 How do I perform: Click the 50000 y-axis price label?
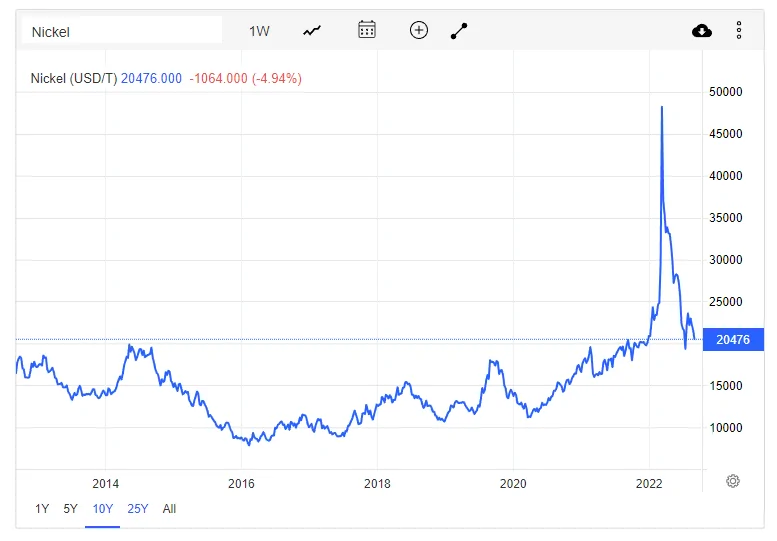coord(725,92)
